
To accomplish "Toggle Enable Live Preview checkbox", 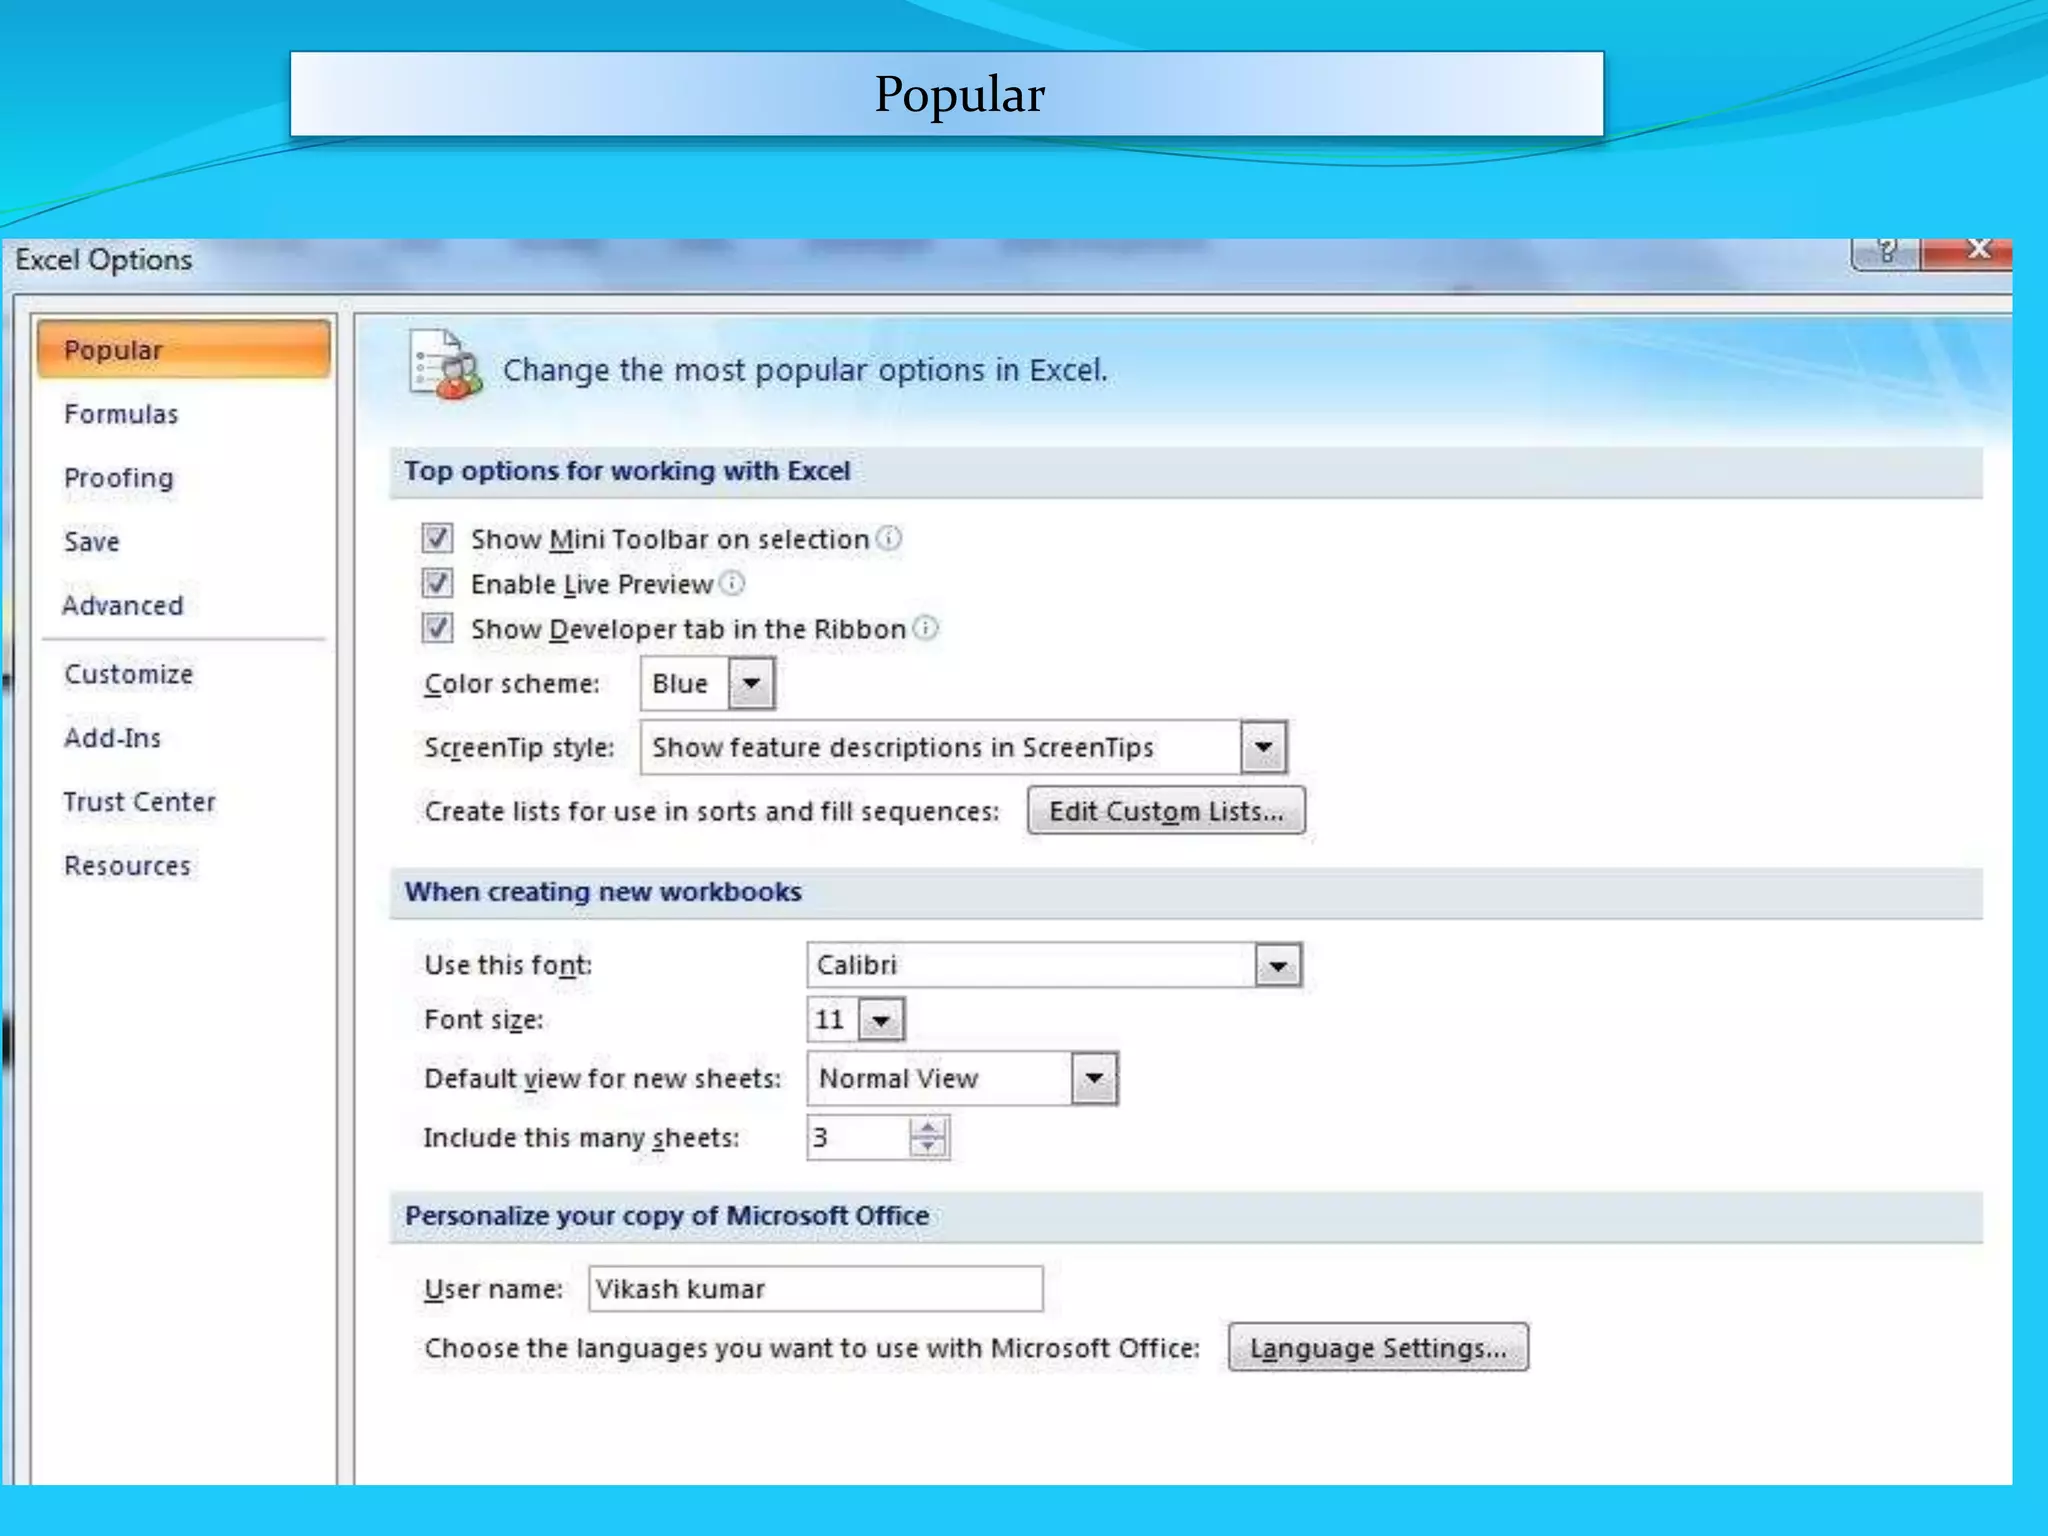I will click(437, 583).
